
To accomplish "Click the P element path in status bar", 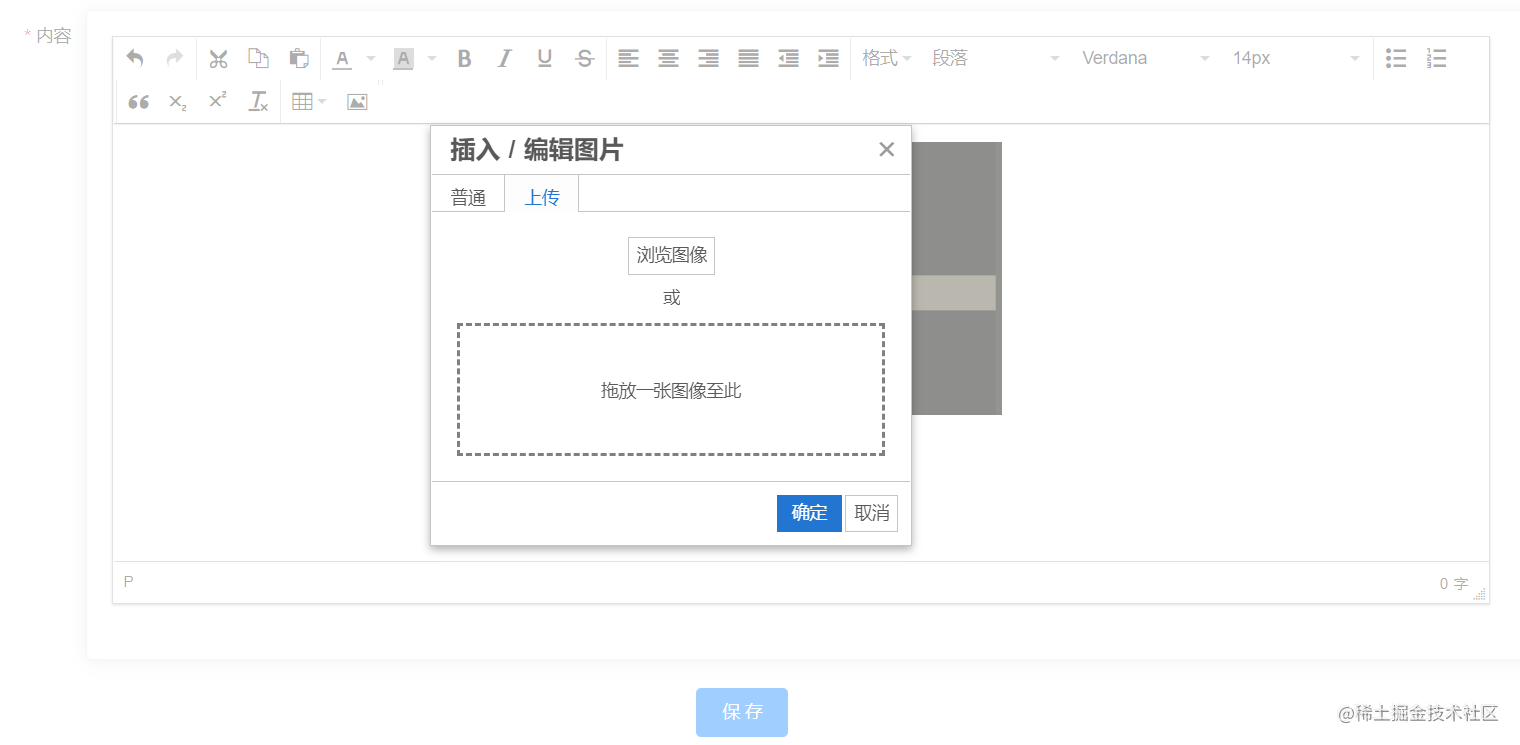I will 128,581.
